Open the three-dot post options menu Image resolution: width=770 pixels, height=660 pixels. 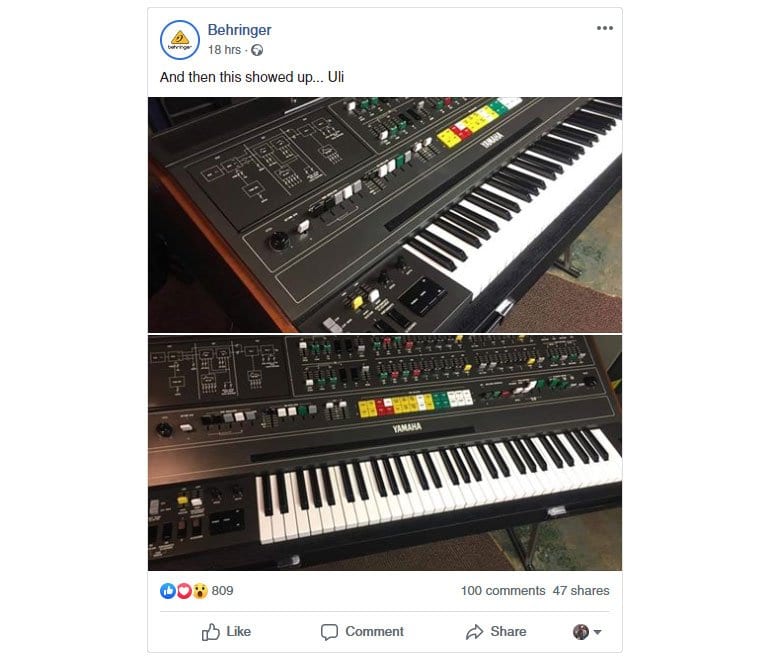605,28
